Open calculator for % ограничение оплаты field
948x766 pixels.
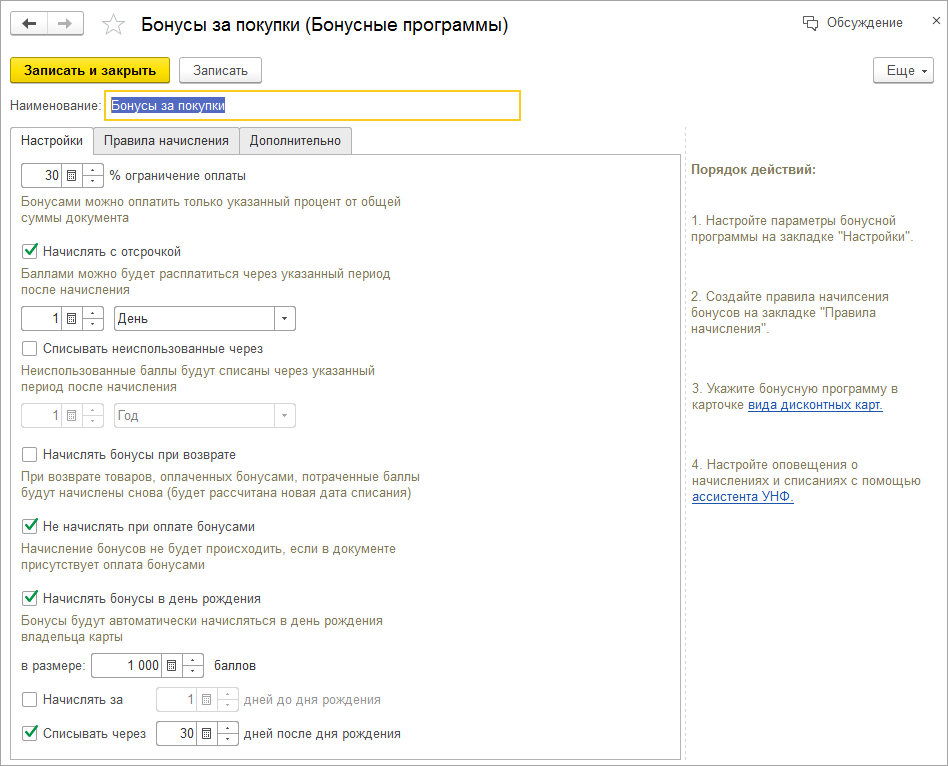(71, 176)
